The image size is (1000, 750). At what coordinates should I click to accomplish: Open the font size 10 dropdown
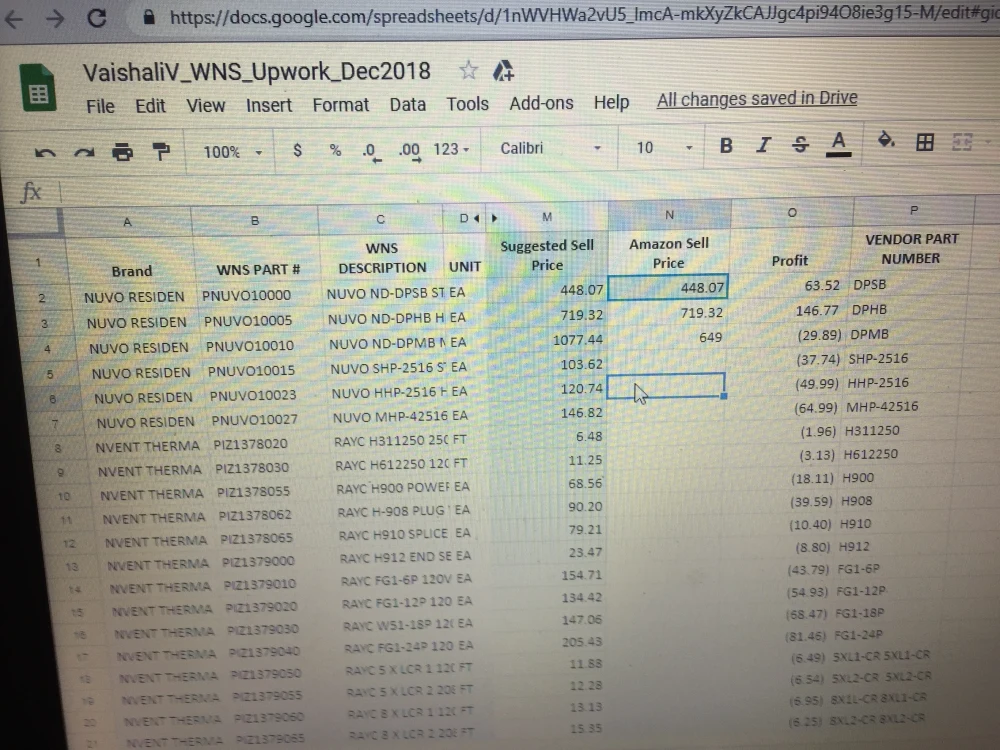tap(663, 148)
